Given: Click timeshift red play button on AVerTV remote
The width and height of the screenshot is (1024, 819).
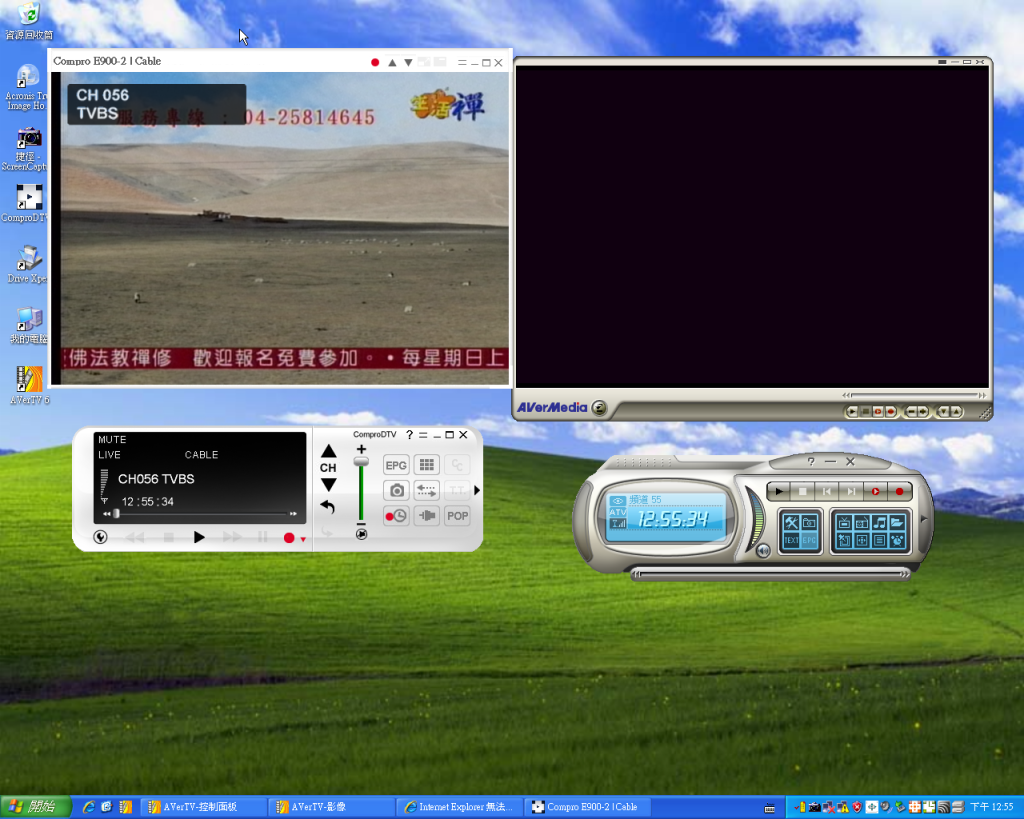Looking at the screenshot, I should click(x=875, y=491).
